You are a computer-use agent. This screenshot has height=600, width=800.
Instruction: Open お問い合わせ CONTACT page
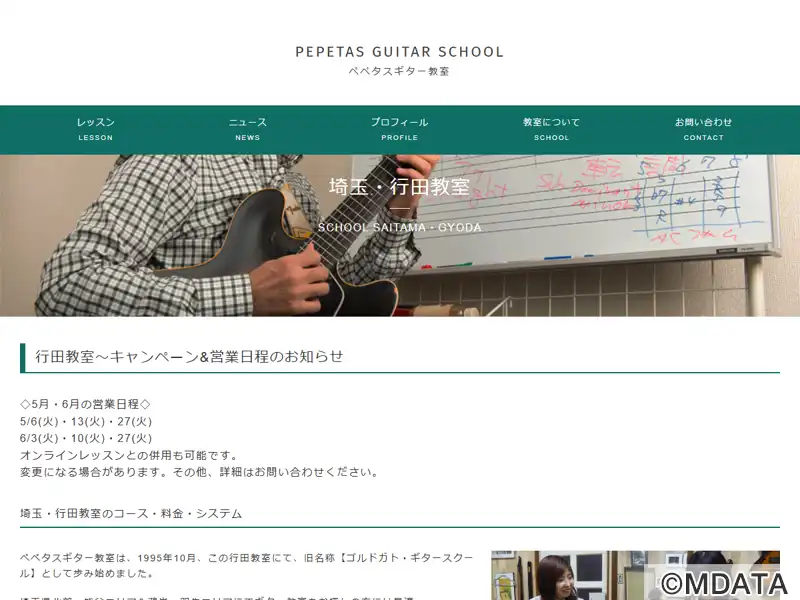703,130
